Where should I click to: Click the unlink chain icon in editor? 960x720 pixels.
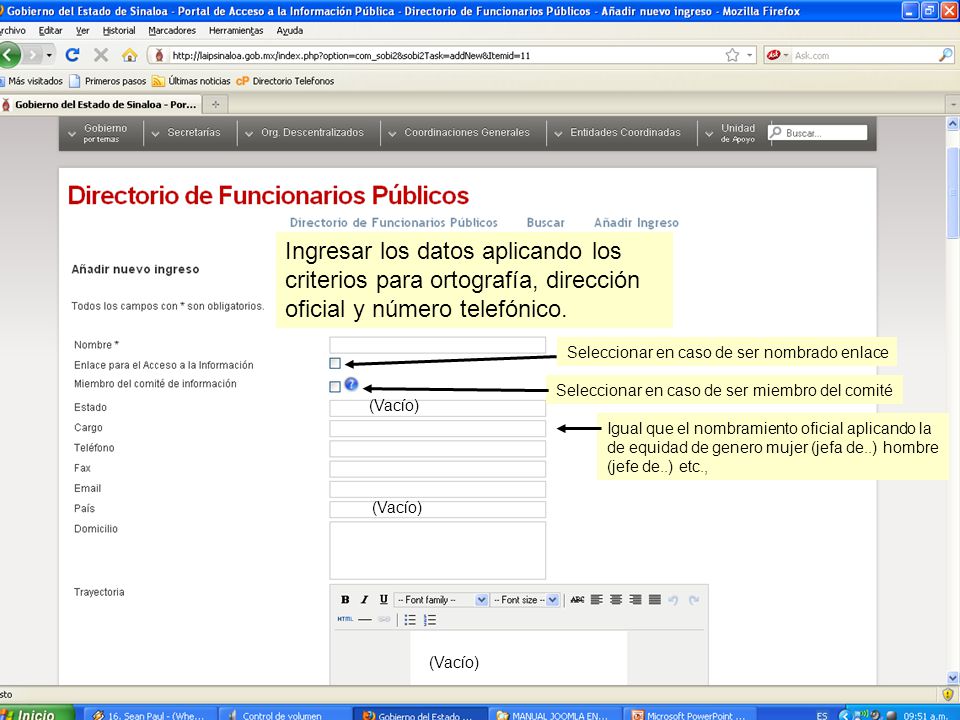tap(384, 620)
